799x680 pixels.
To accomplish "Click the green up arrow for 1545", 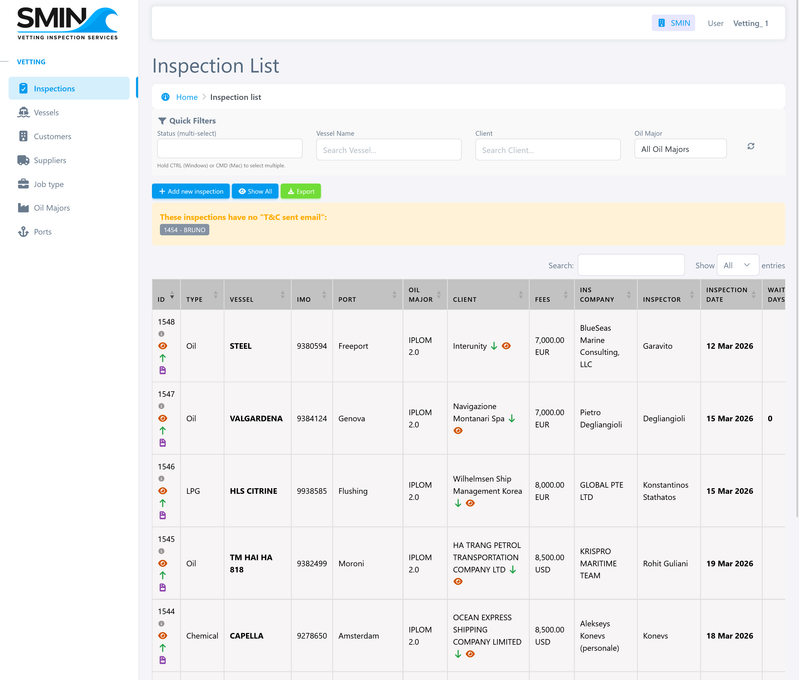I will pyautogui.click(x=163, y=575).
